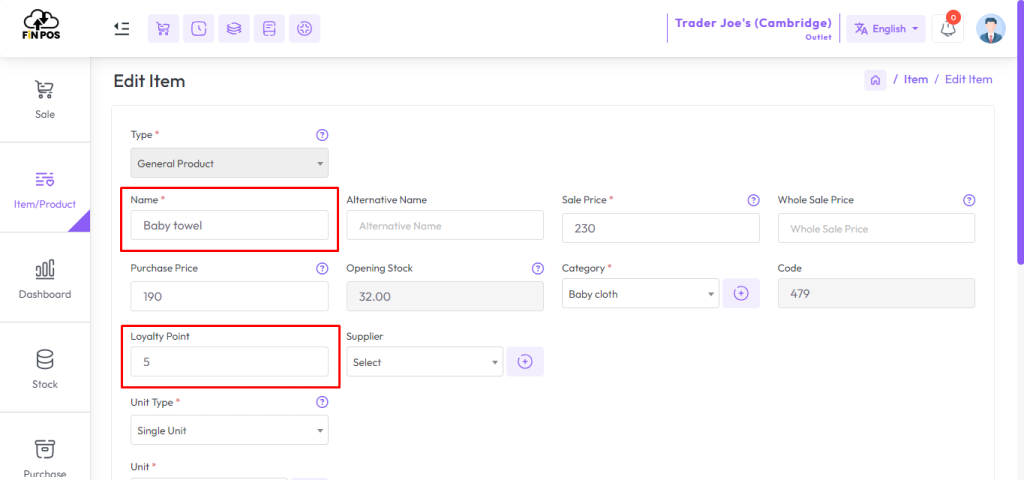Show help tooltip for Purchase Price

point(322,268)
